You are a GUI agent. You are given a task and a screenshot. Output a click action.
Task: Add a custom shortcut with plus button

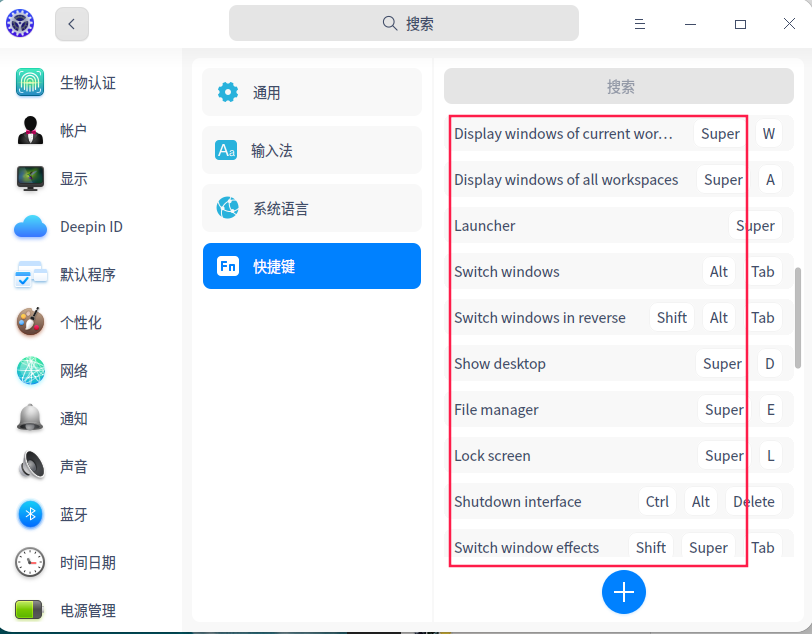point(624,592)
